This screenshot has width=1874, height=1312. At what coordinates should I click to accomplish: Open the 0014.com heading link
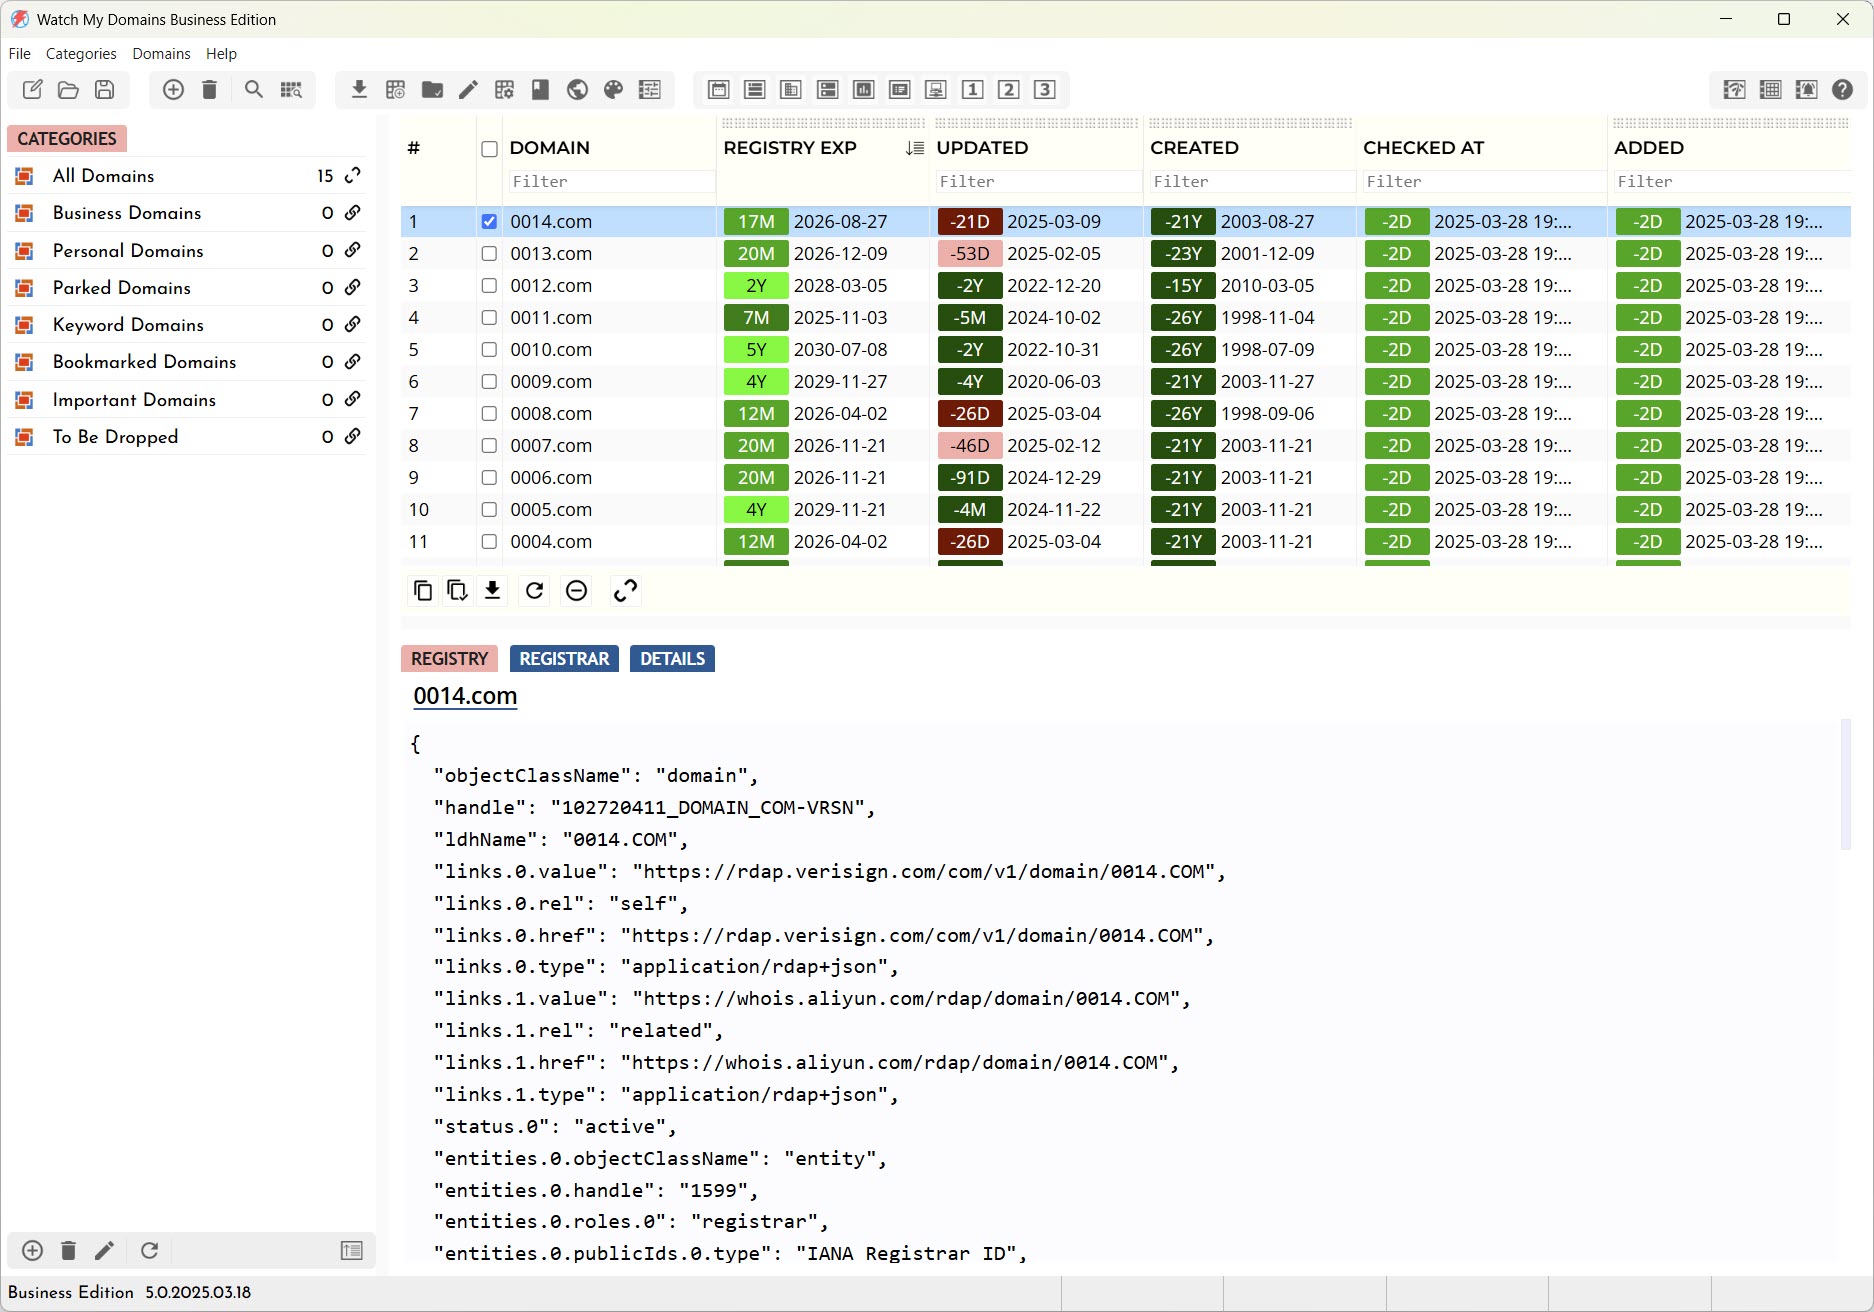point(465,696)
